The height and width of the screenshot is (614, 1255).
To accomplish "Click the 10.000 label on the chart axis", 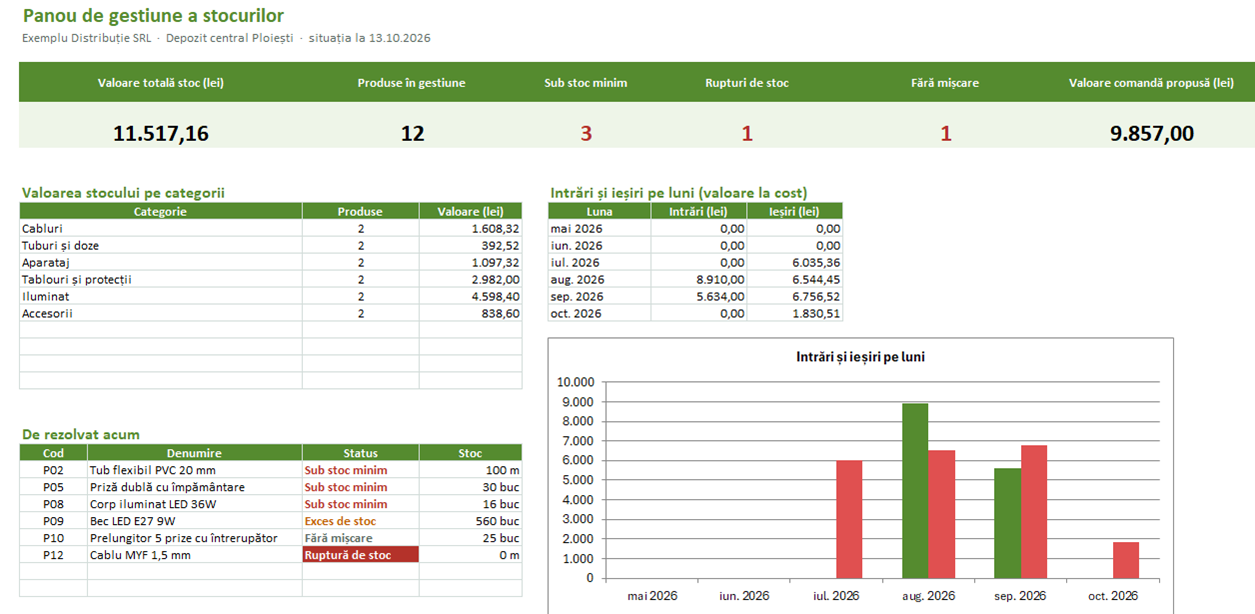I will pyautogui.click(x=575, y=382).
